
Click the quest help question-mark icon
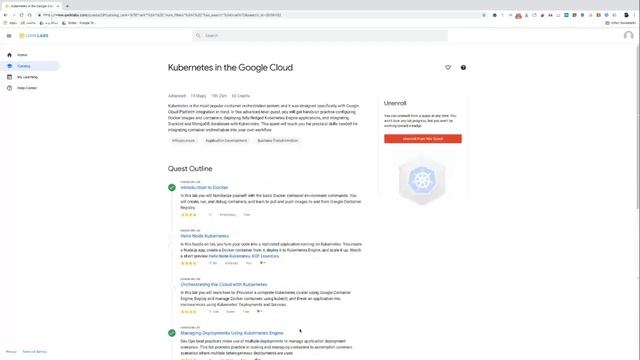point(463,68)
